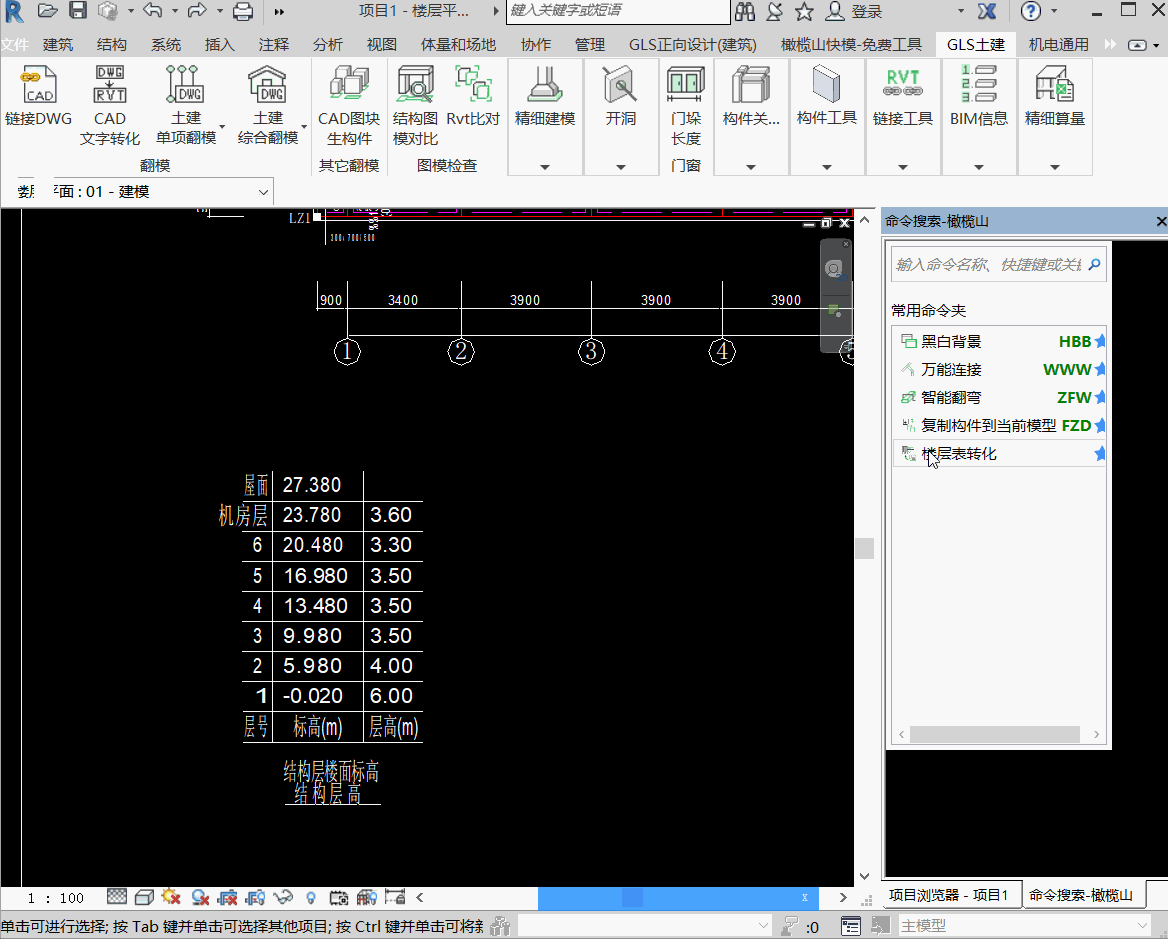The height and width of the screenshot is (939, 1168).
Task: Open file from quick access toolbar
Action: pyautogui.click(x=48, y=10)
